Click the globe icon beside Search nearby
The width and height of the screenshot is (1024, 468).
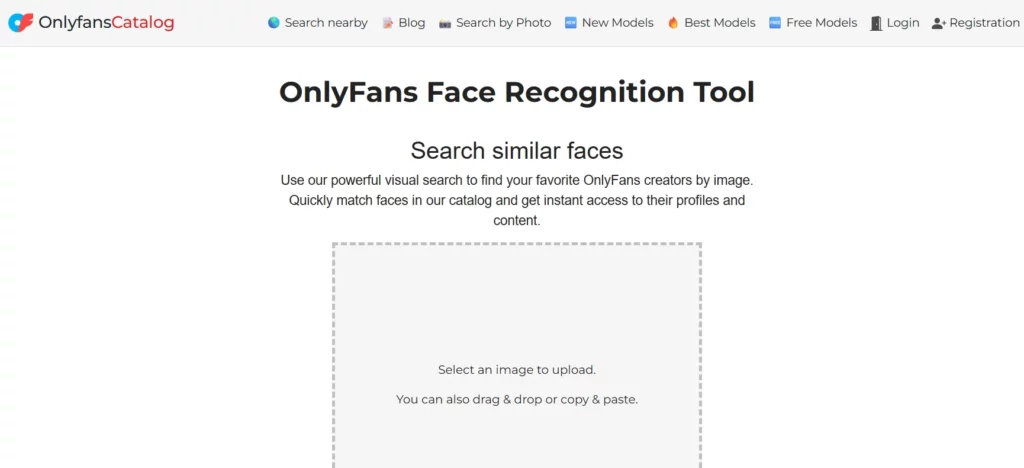pyautogui.click(x=274, y=23)
